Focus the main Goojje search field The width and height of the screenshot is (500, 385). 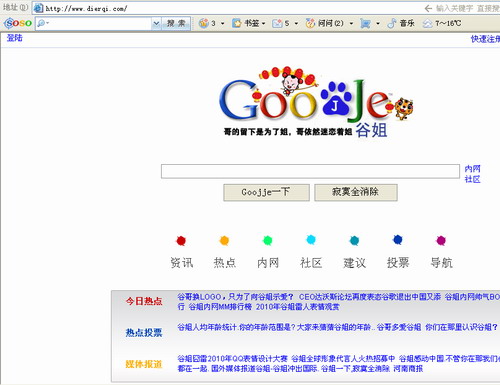pos(310,171)
